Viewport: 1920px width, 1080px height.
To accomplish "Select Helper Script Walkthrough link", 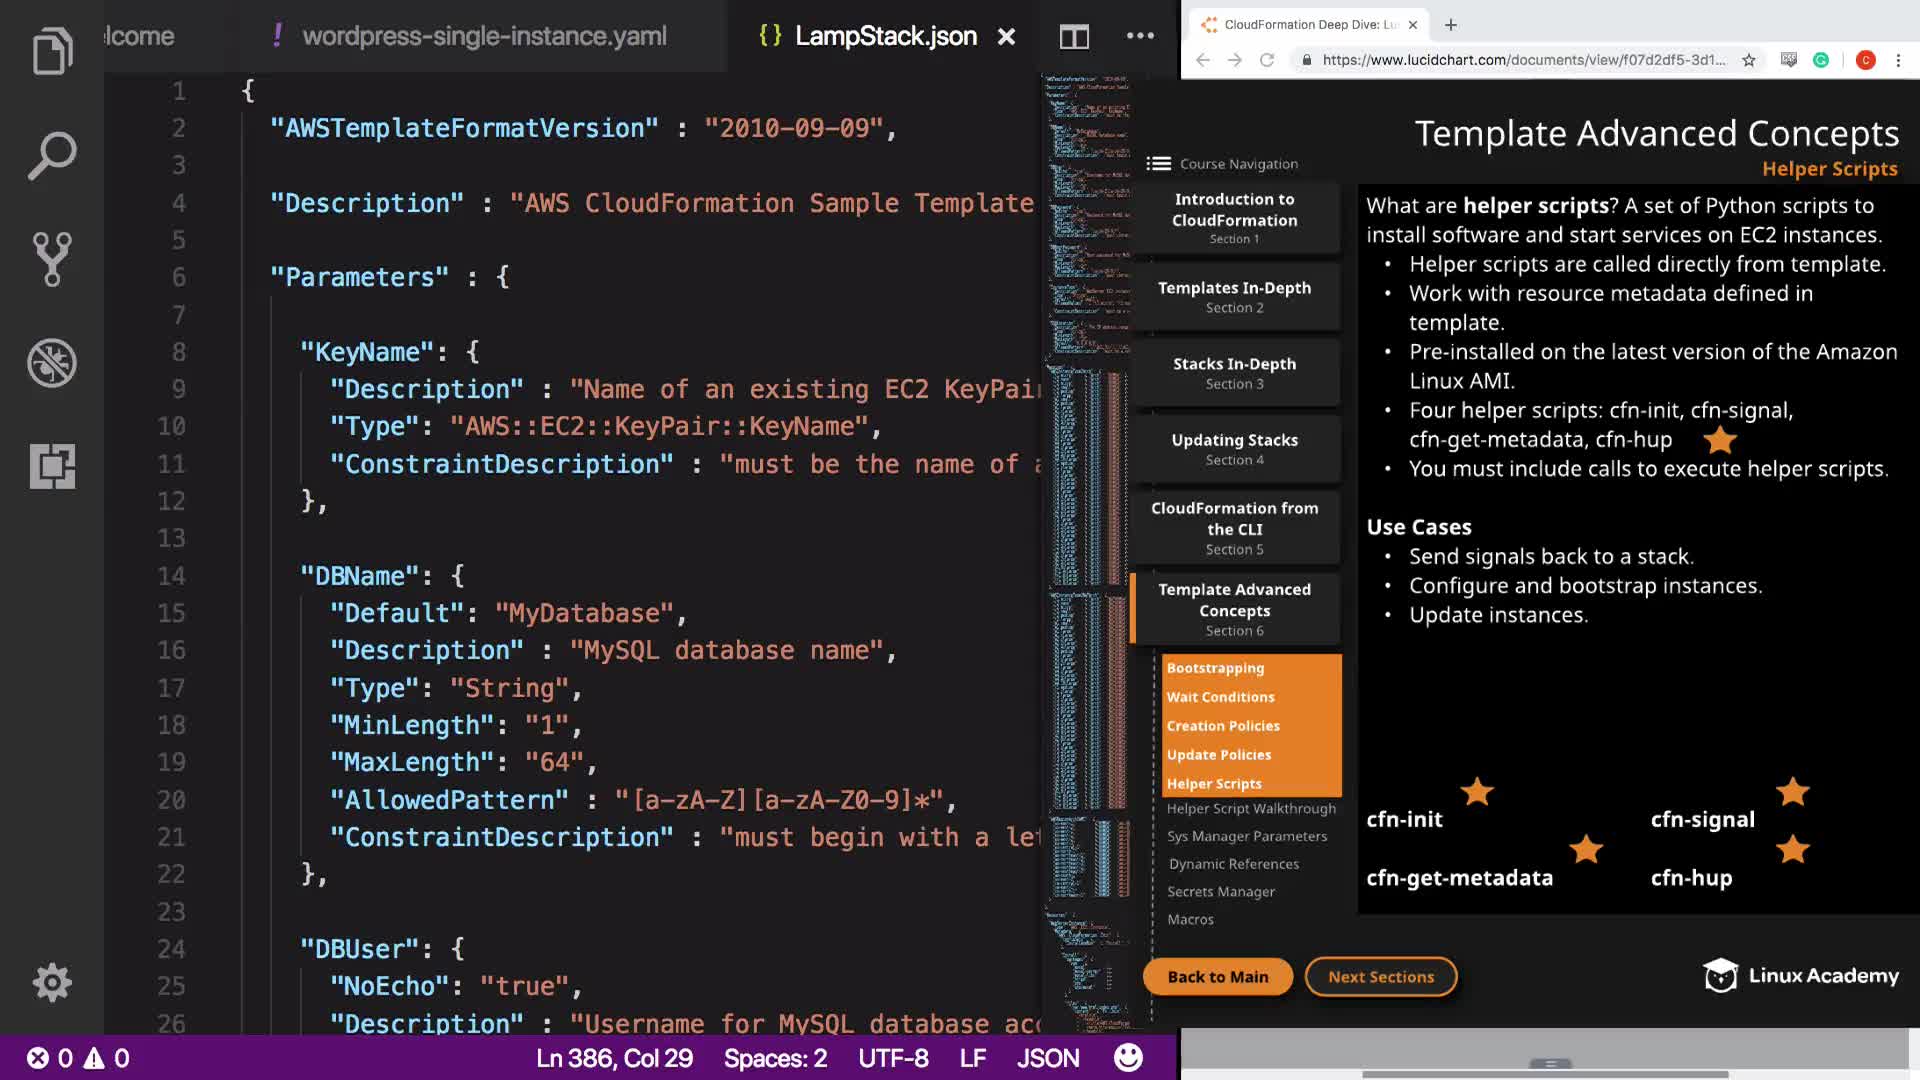I will point(1251,808).
